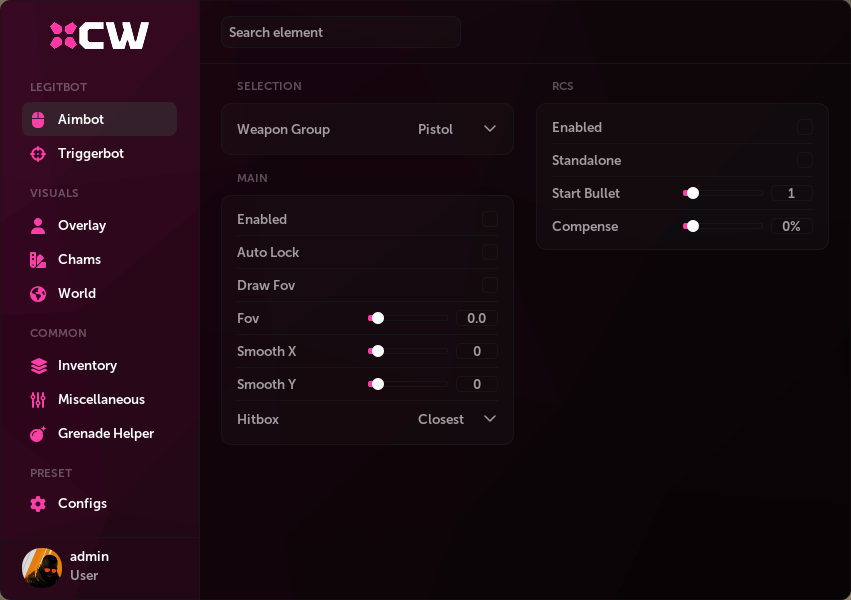Viewport: 851px width, 600px height.
Task: Click the CW logo at the top
Action: [x=99, y=35]
